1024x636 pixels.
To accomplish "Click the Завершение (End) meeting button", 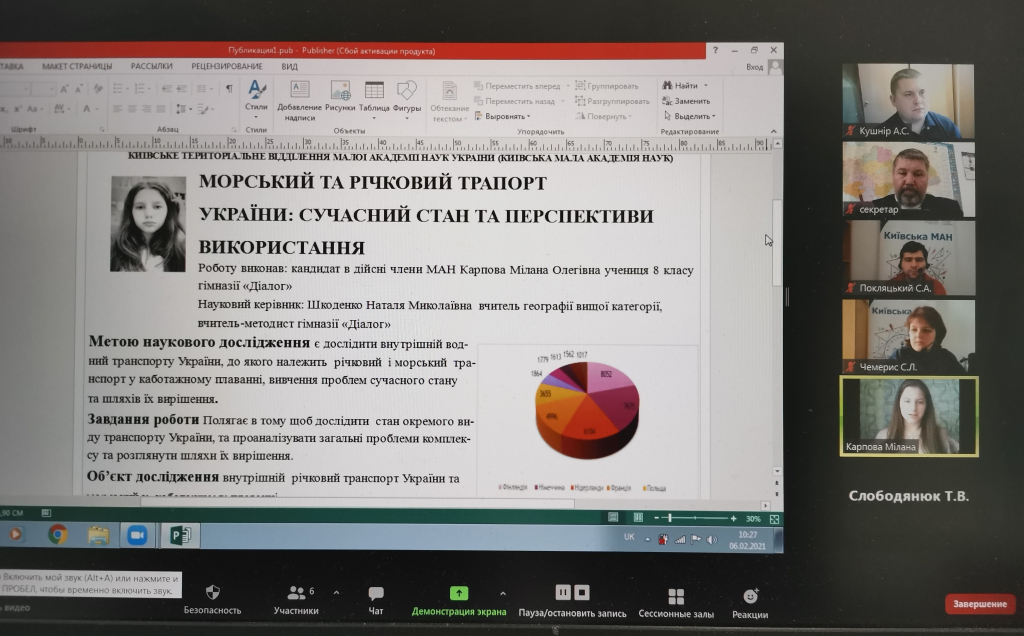I will click(980, 604).
